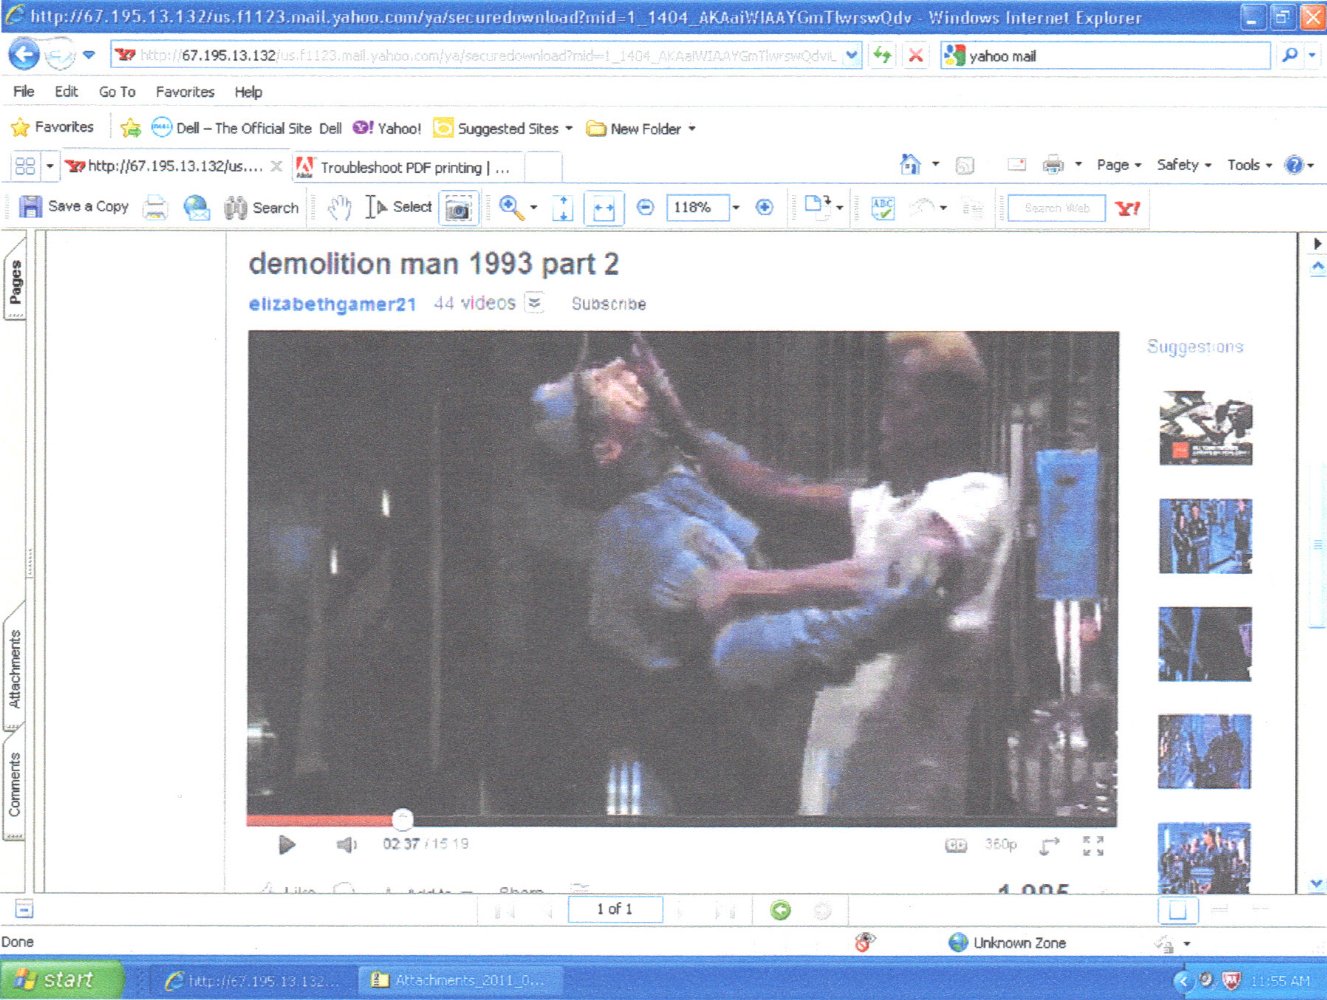The height and width of the screenshot is (1000, 1327).
Task: Go back with the browser Back arrow
Action: pos(24,54)
